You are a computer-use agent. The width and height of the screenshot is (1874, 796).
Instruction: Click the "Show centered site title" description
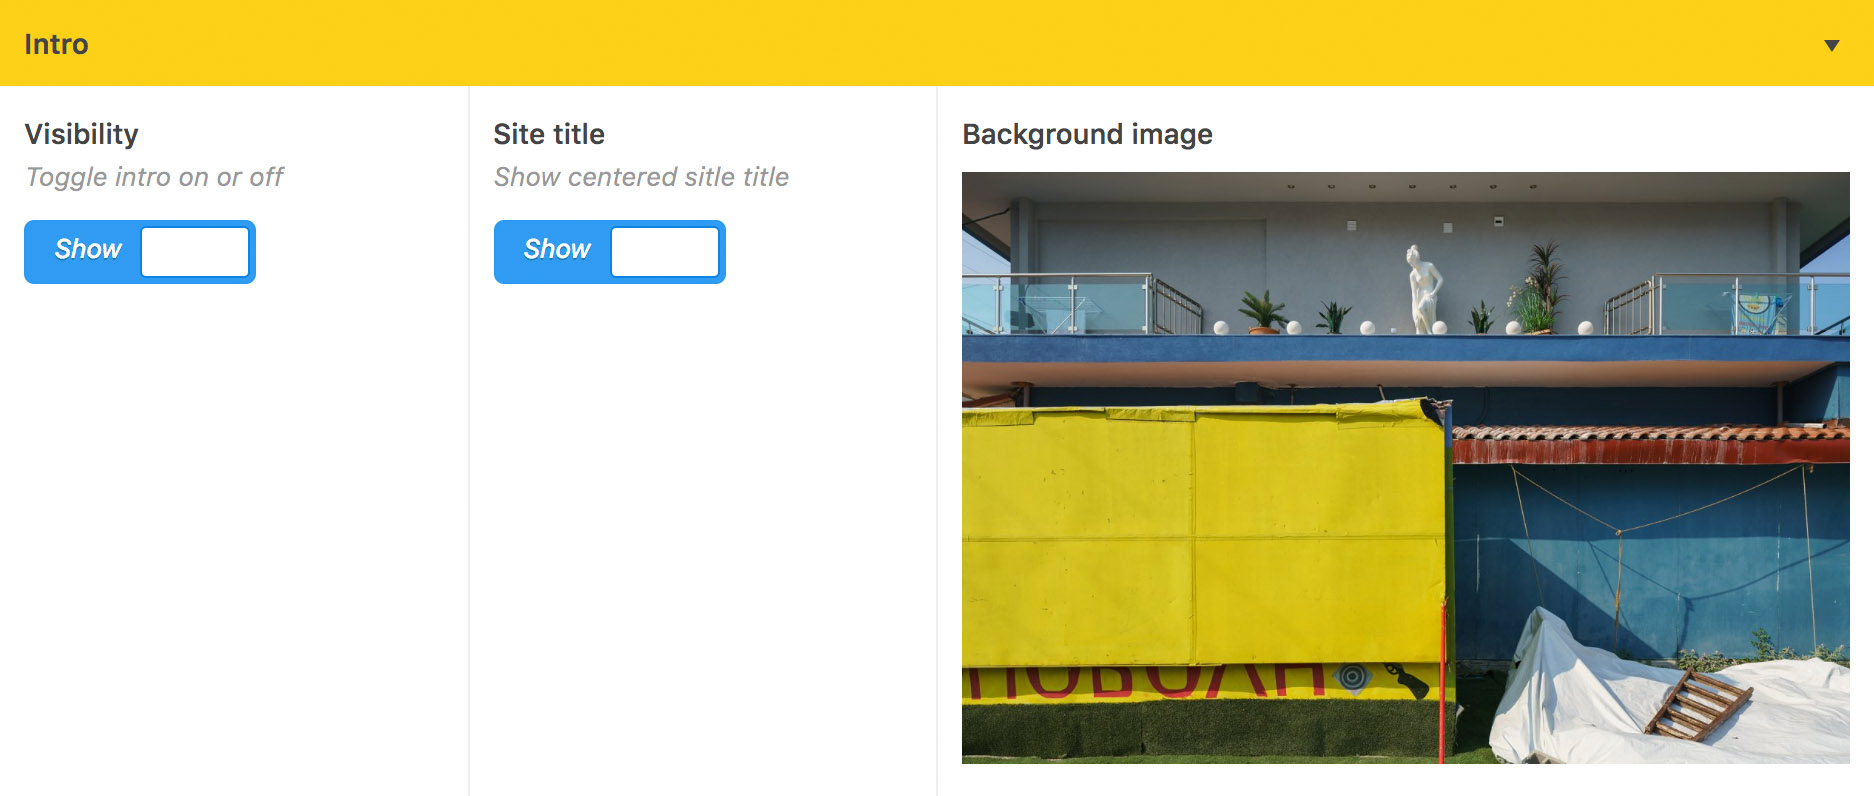[x=641, y=177]
